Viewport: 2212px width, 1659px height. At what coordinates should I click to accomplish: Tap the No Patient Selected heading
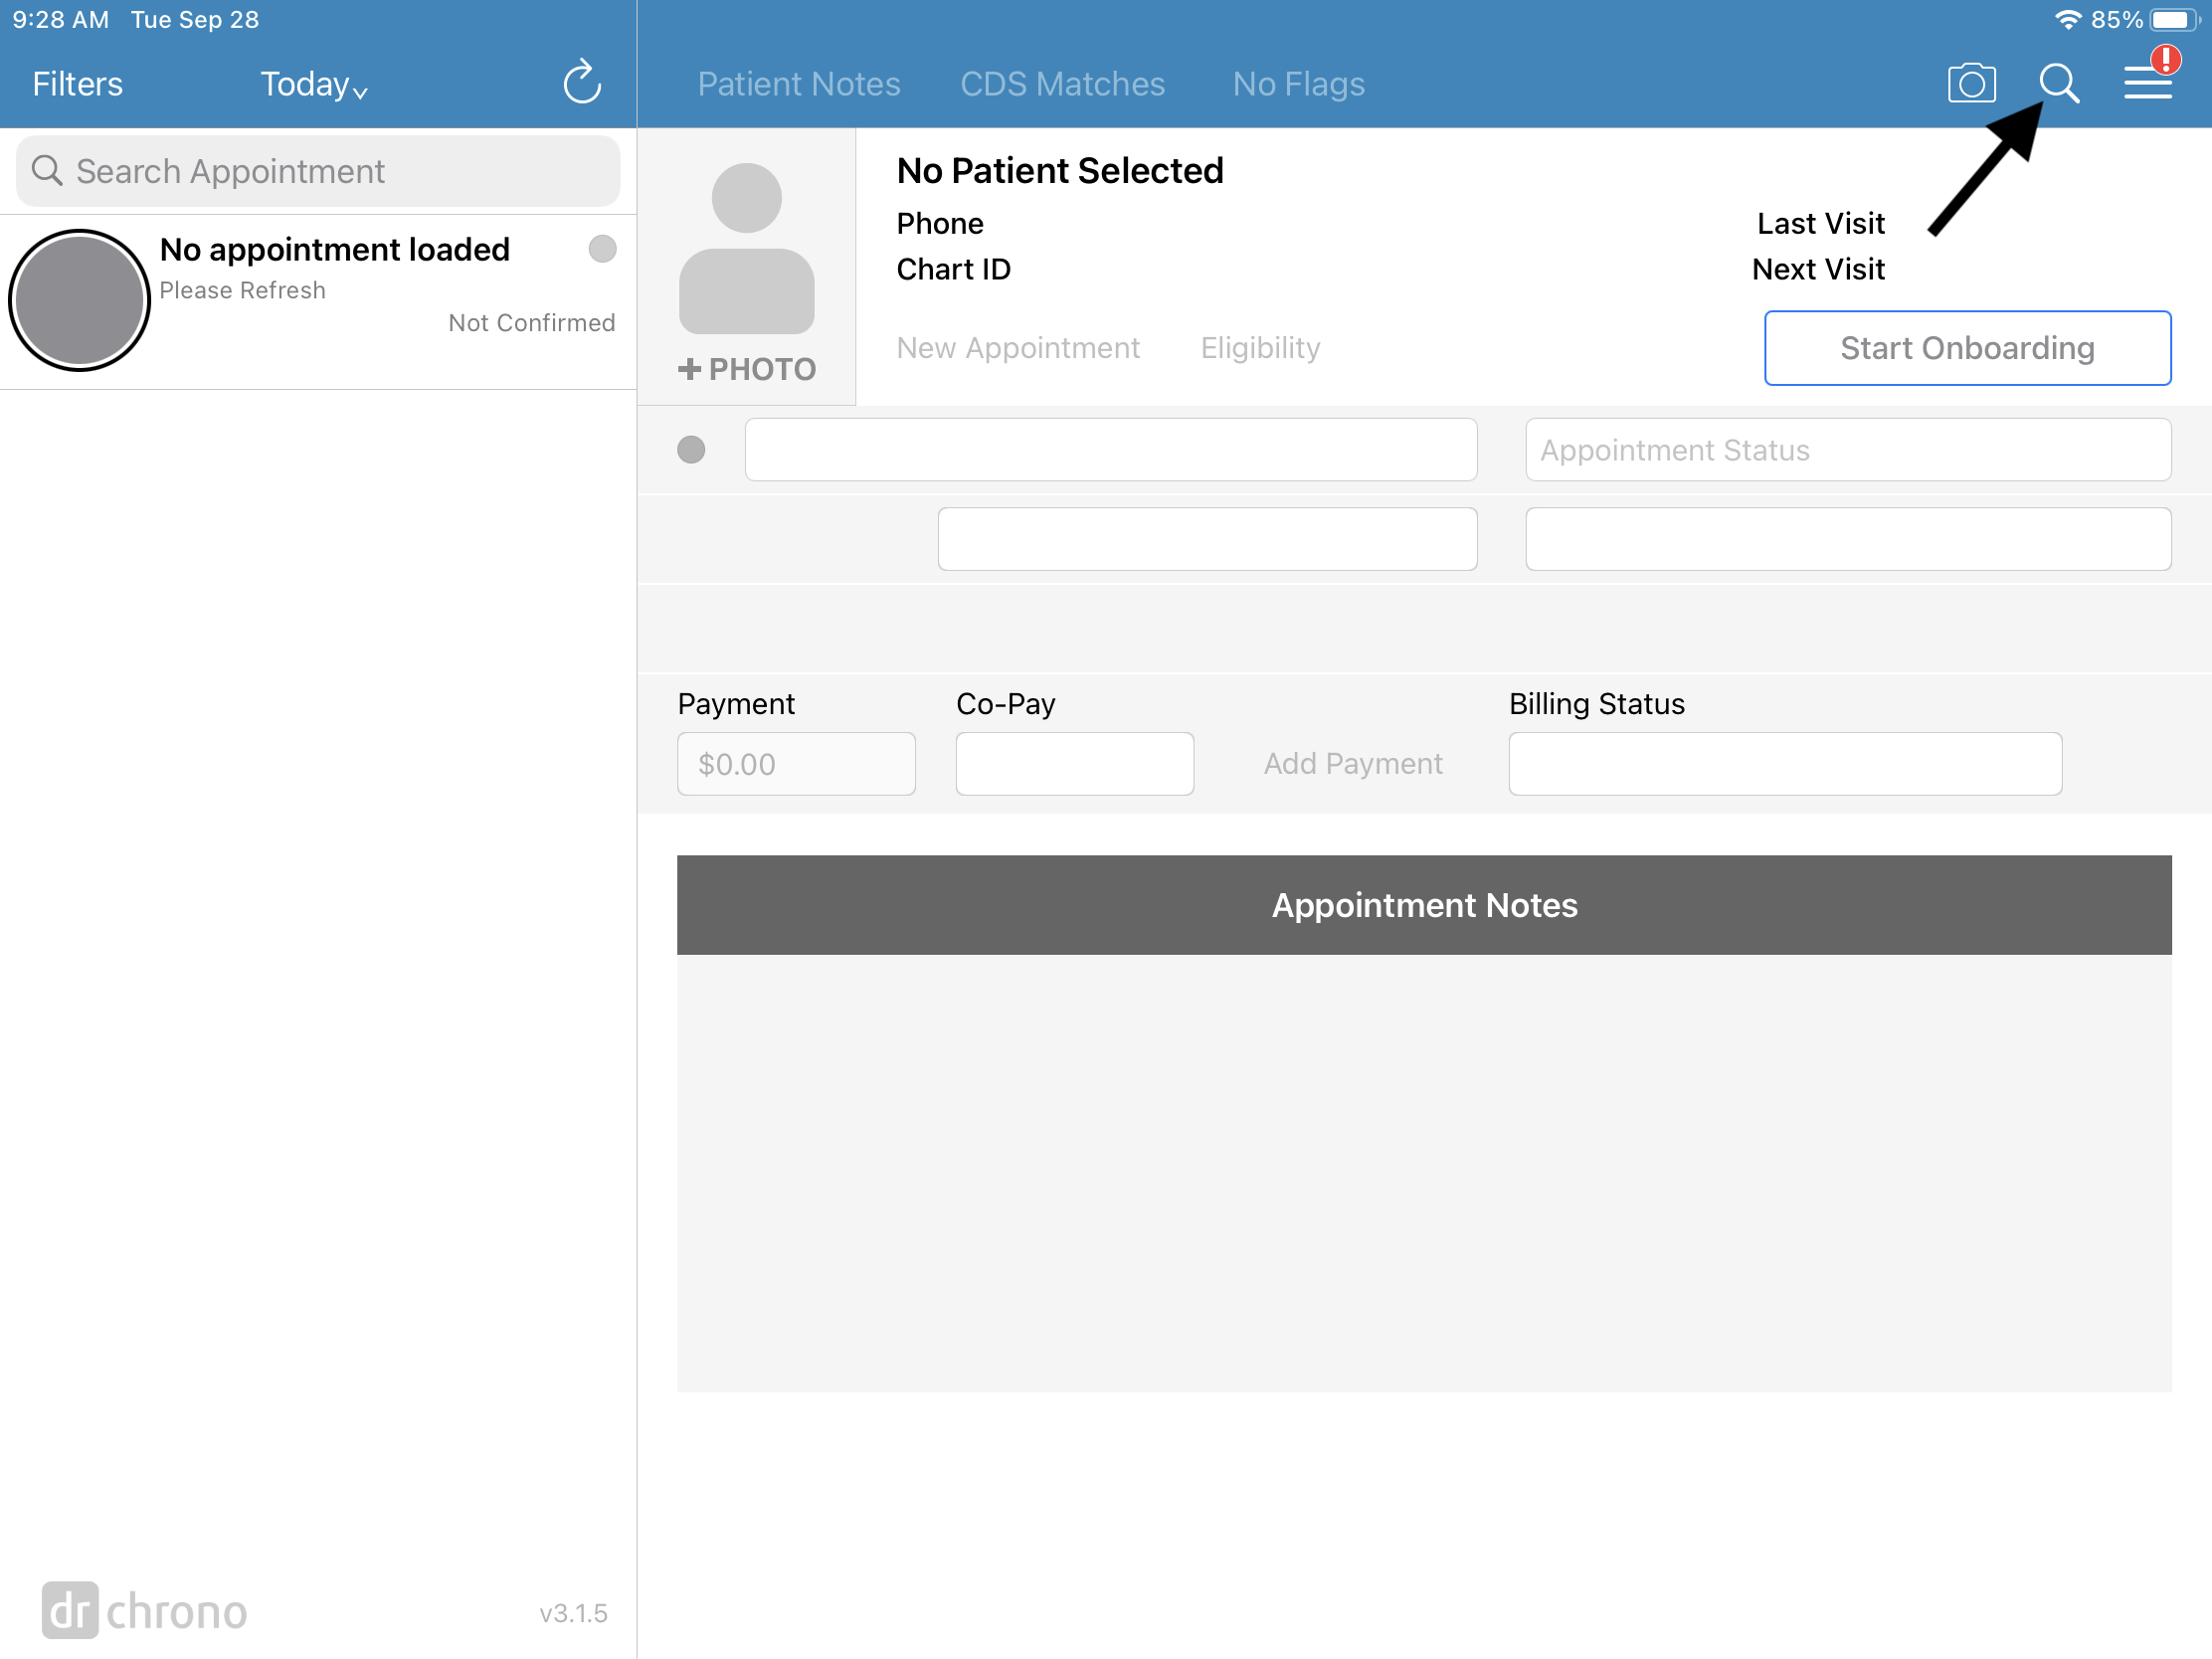(1059, 171)
